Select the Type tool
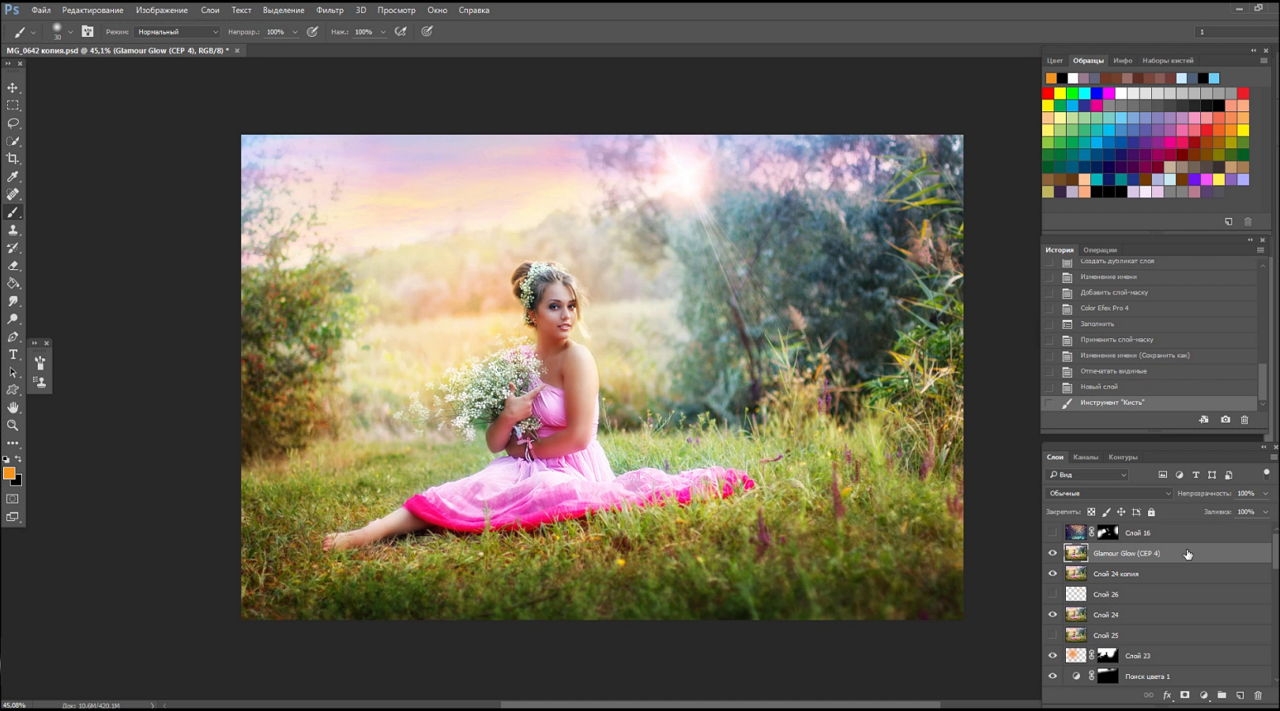1280x711 pixels. click(13, 355)
